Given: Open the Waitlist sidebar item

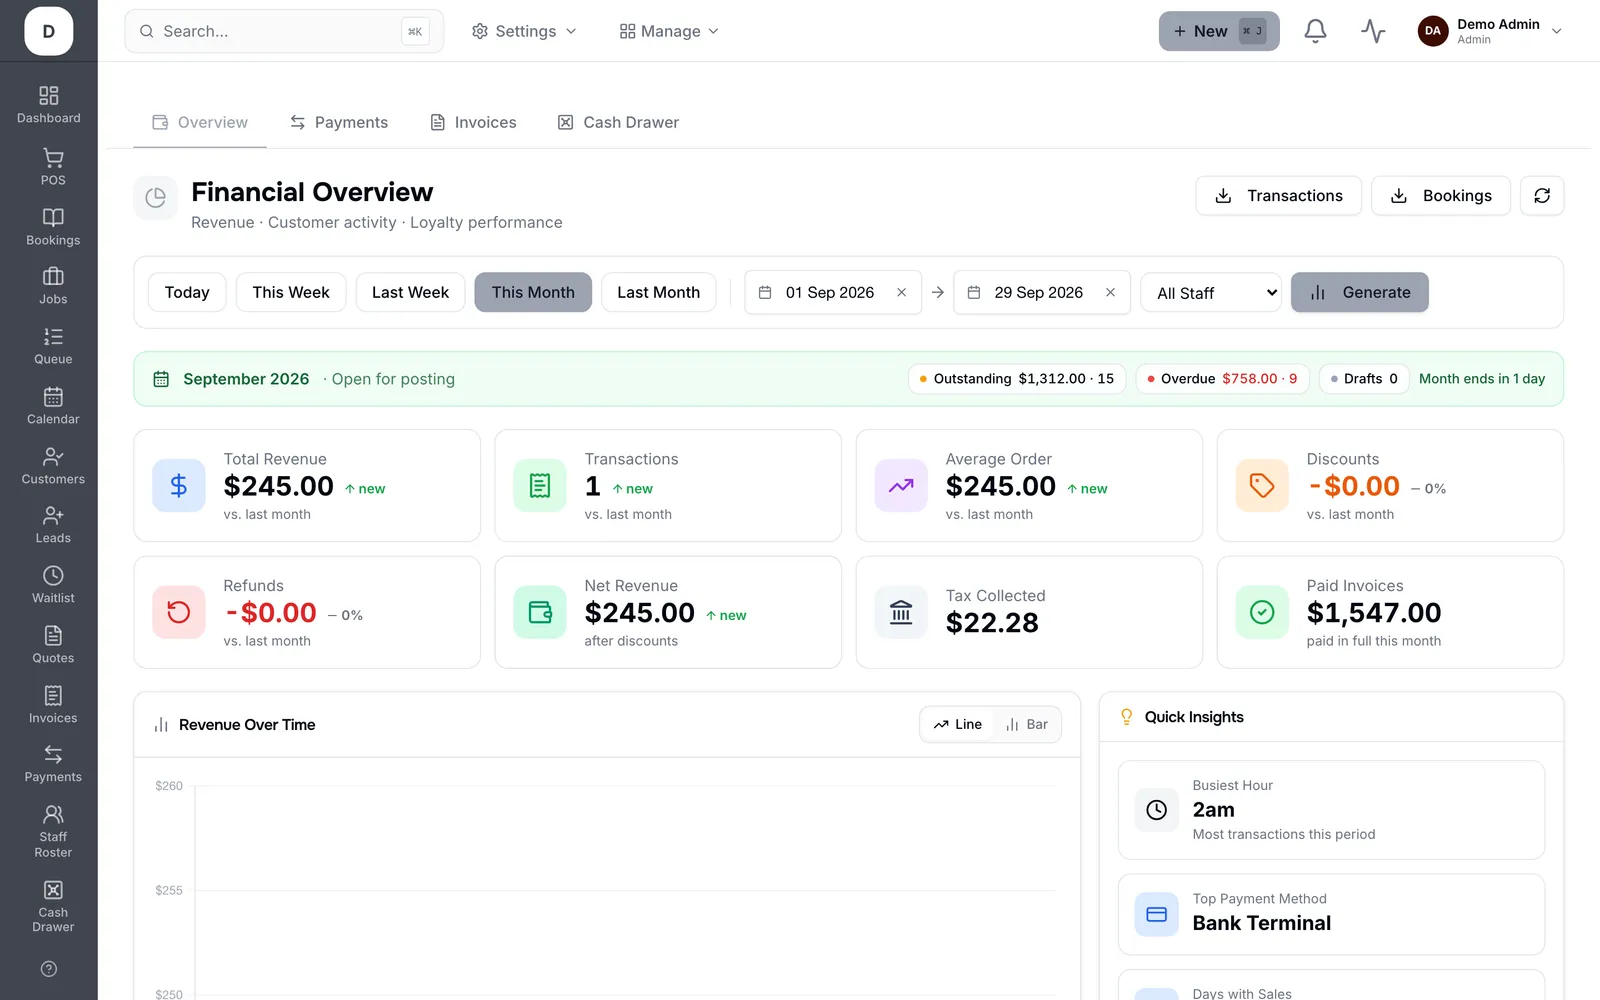Looking at the screenshot, I should click(53, 585).
